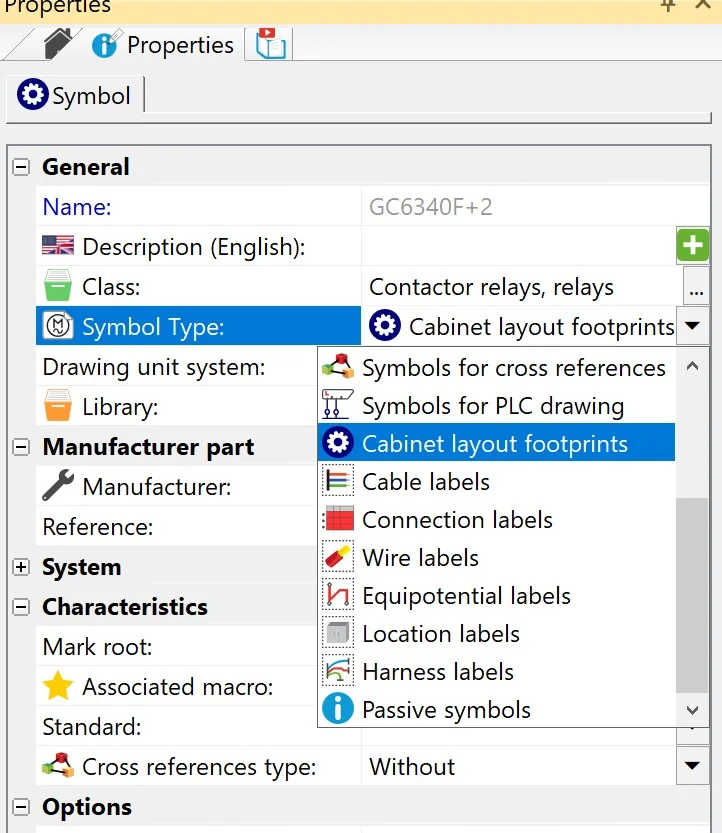Collapse the Characteristics section
This screenshot has height=833, width=722.
click(21, 607)
